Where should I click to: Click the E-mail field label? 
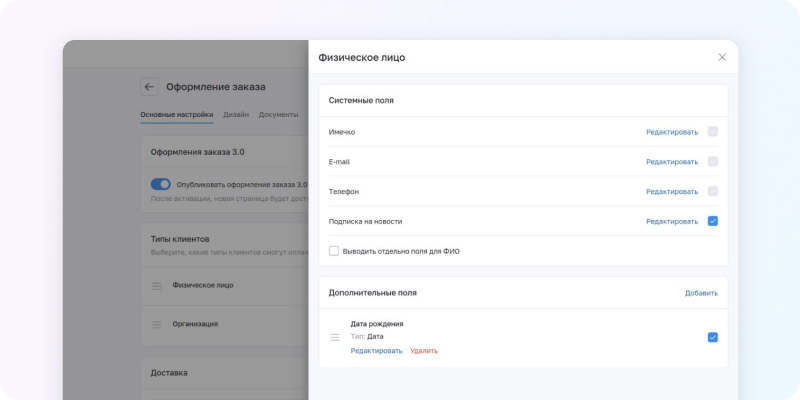339,162
